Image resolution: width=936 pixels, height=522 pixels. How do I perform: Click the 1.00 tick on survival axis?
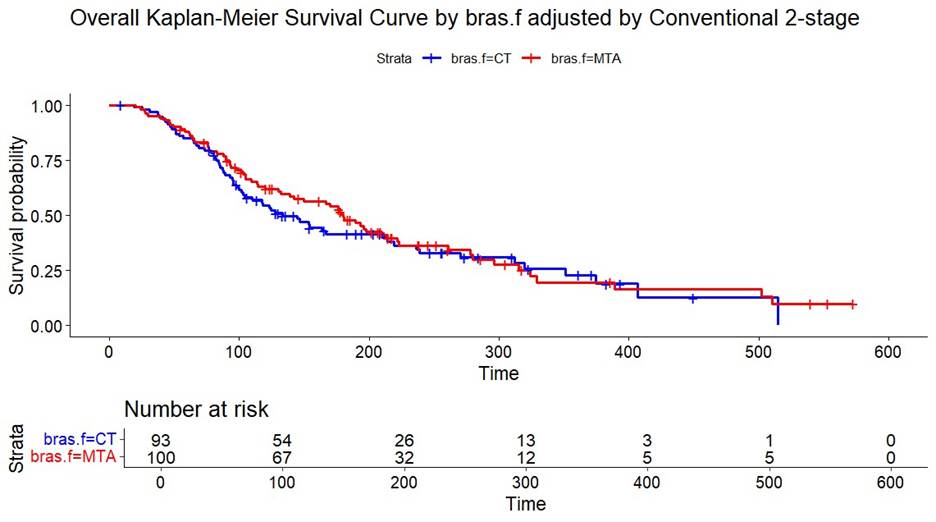click(49, 106)
